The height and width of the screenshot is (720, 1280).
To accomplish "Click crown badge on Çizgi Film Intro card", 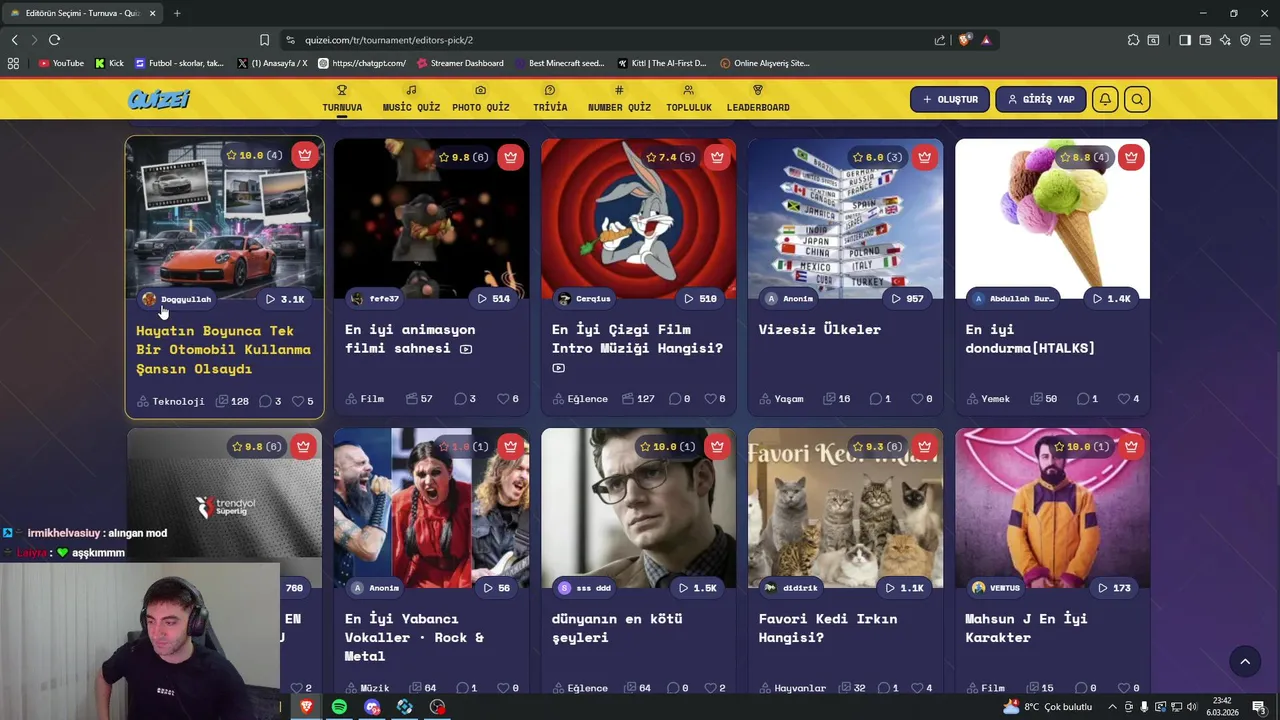I will pyautogui.click(x=717, y=157).
